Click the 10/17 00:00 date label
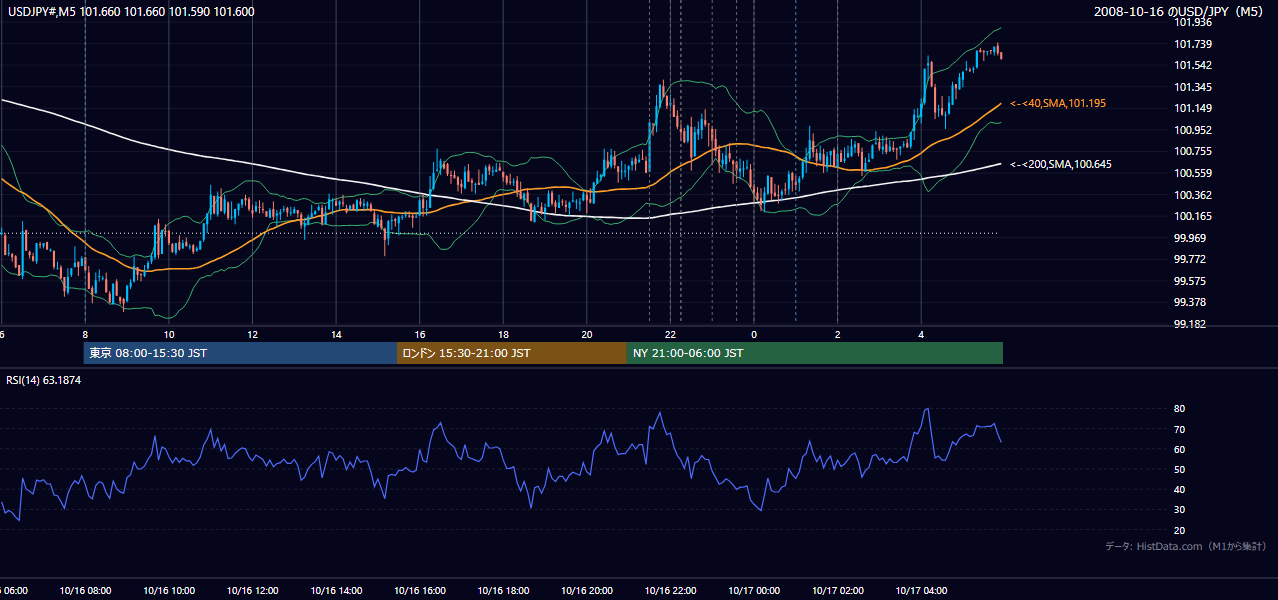This screenshot has width=1278, height=600. tap(754, 591)
